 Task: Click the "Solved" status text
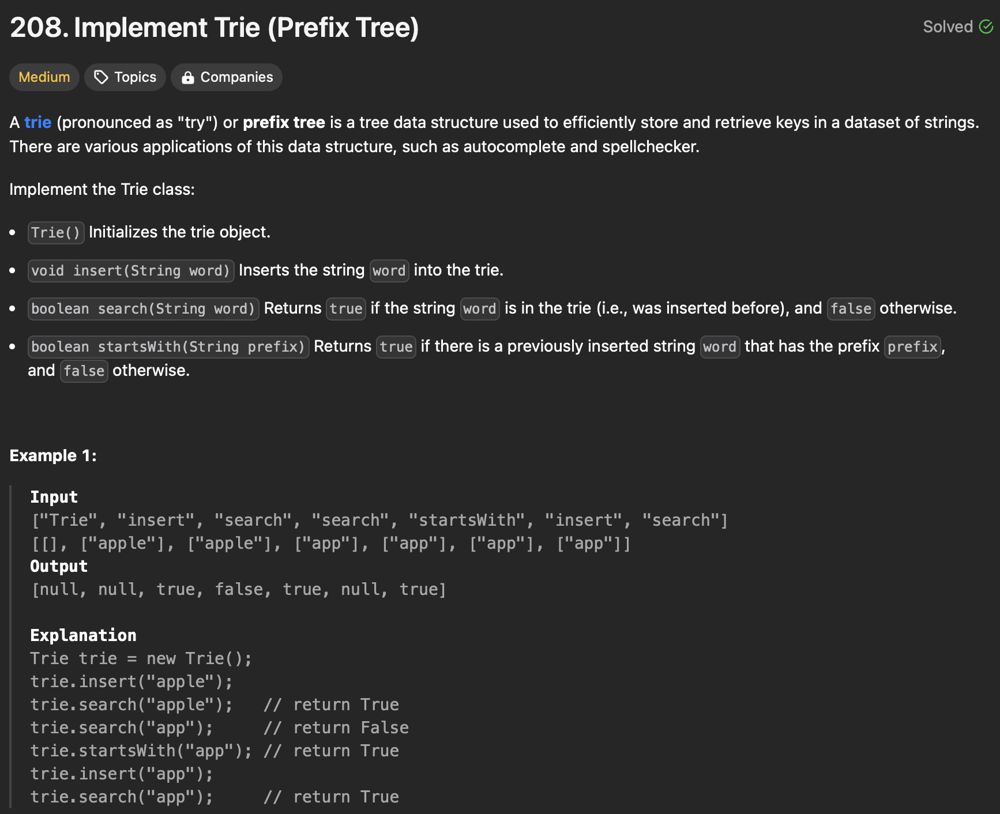coord(947,27)
